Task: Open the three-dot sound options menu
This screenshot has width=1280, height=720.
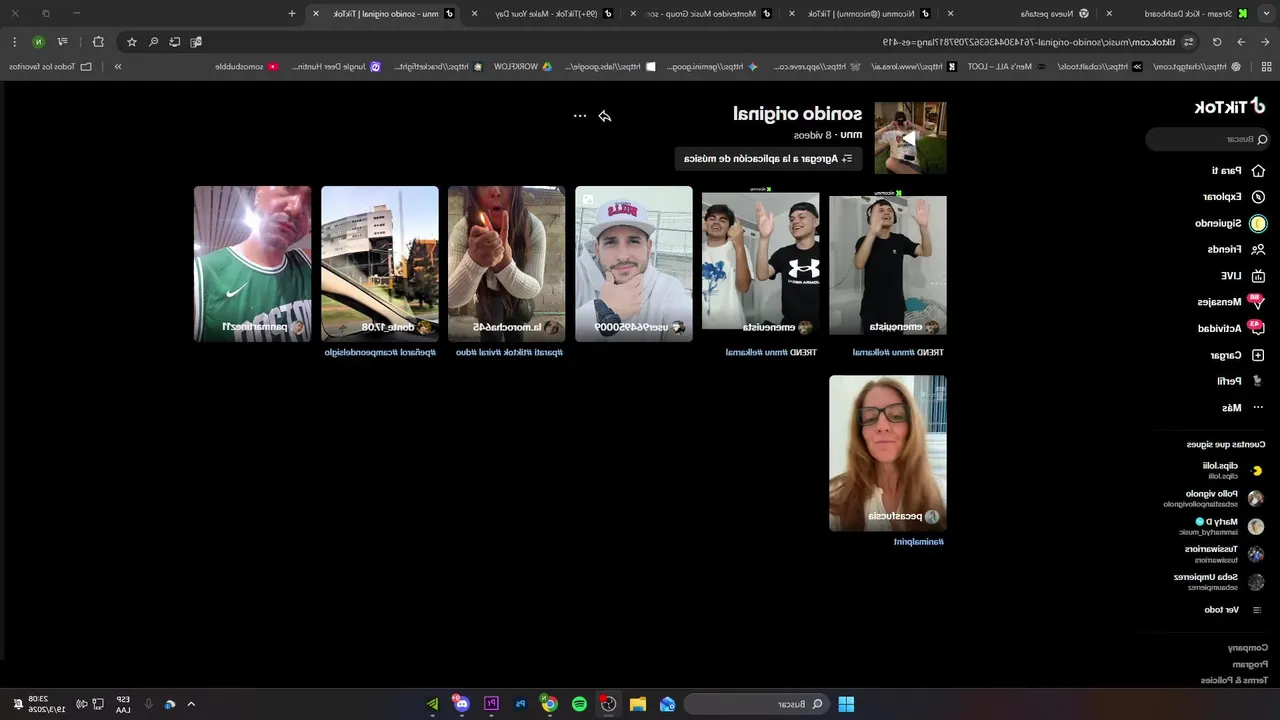Action: coord(580,116)
